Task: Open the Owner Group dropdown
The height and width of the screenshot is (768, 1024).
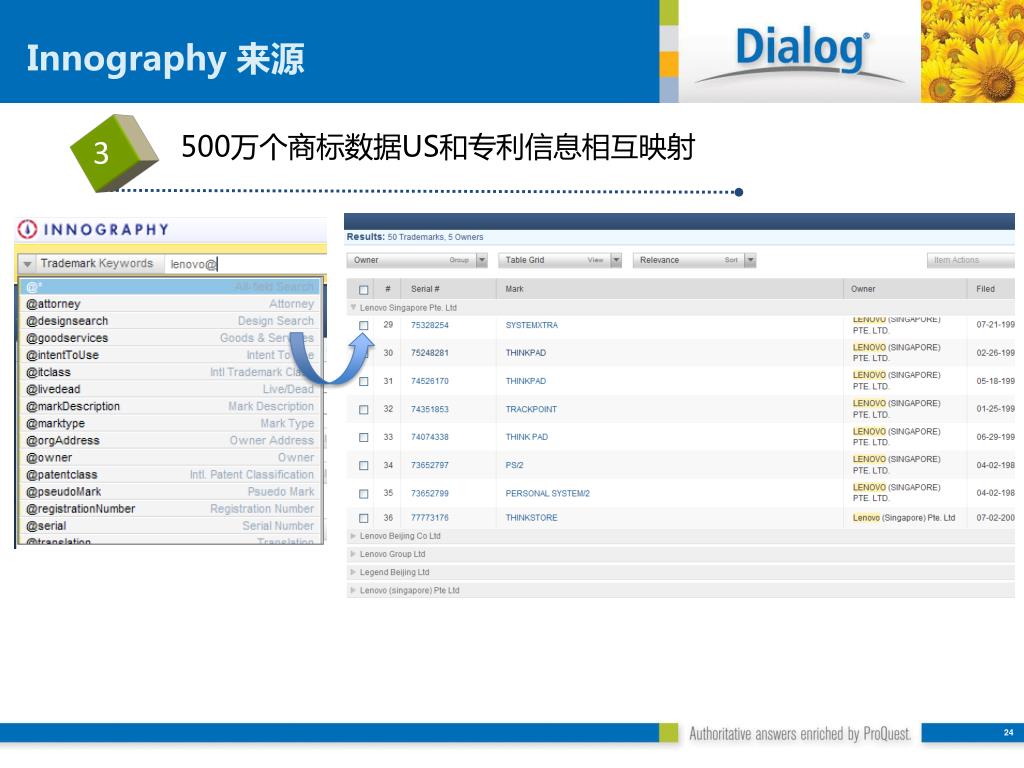Action: (482, 260)
